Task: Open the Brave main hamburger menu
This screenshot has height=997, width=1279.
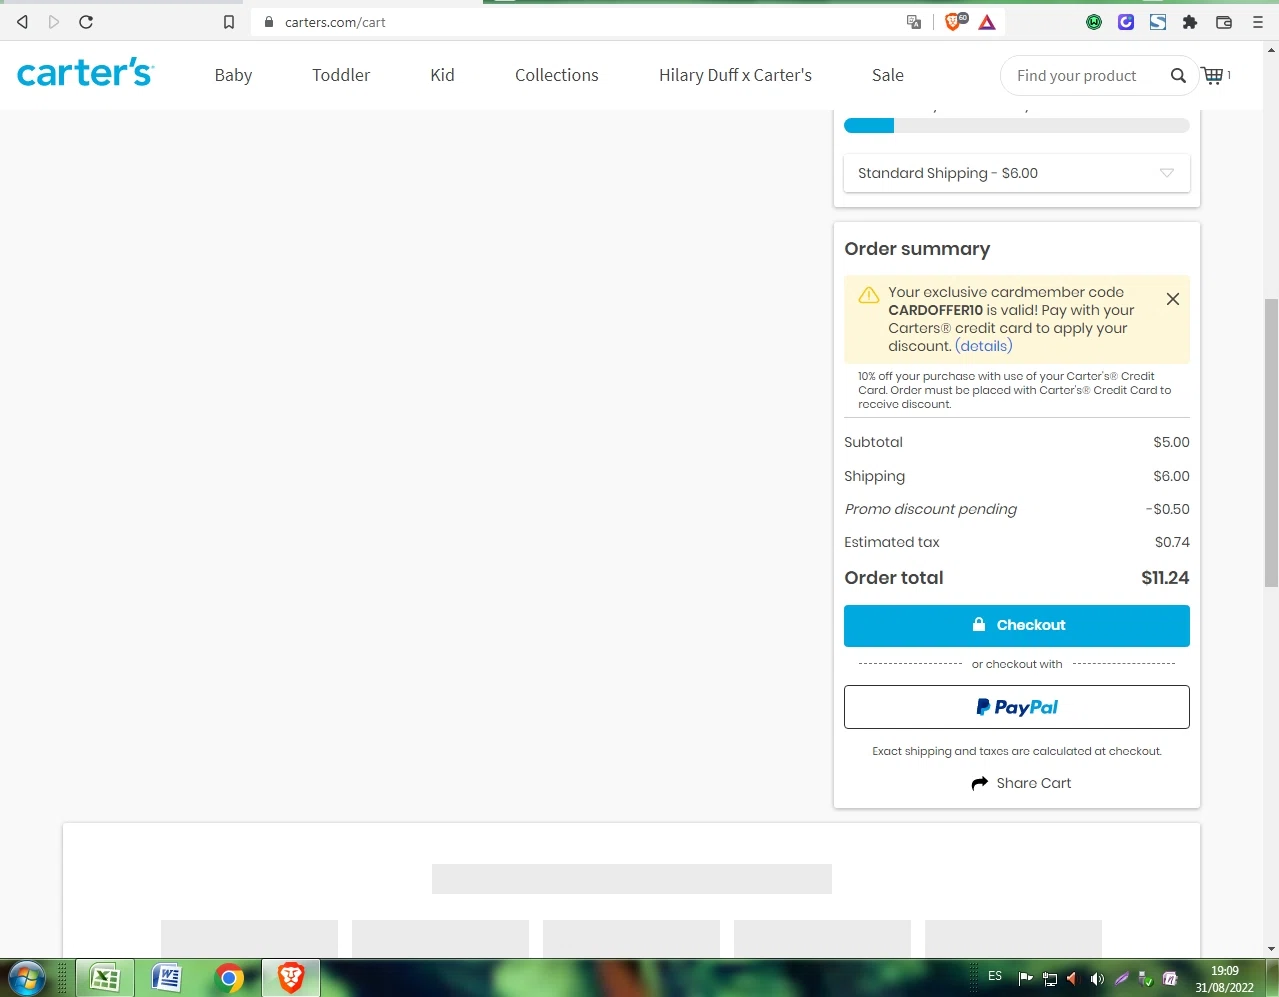Action: coord(1258,22)
